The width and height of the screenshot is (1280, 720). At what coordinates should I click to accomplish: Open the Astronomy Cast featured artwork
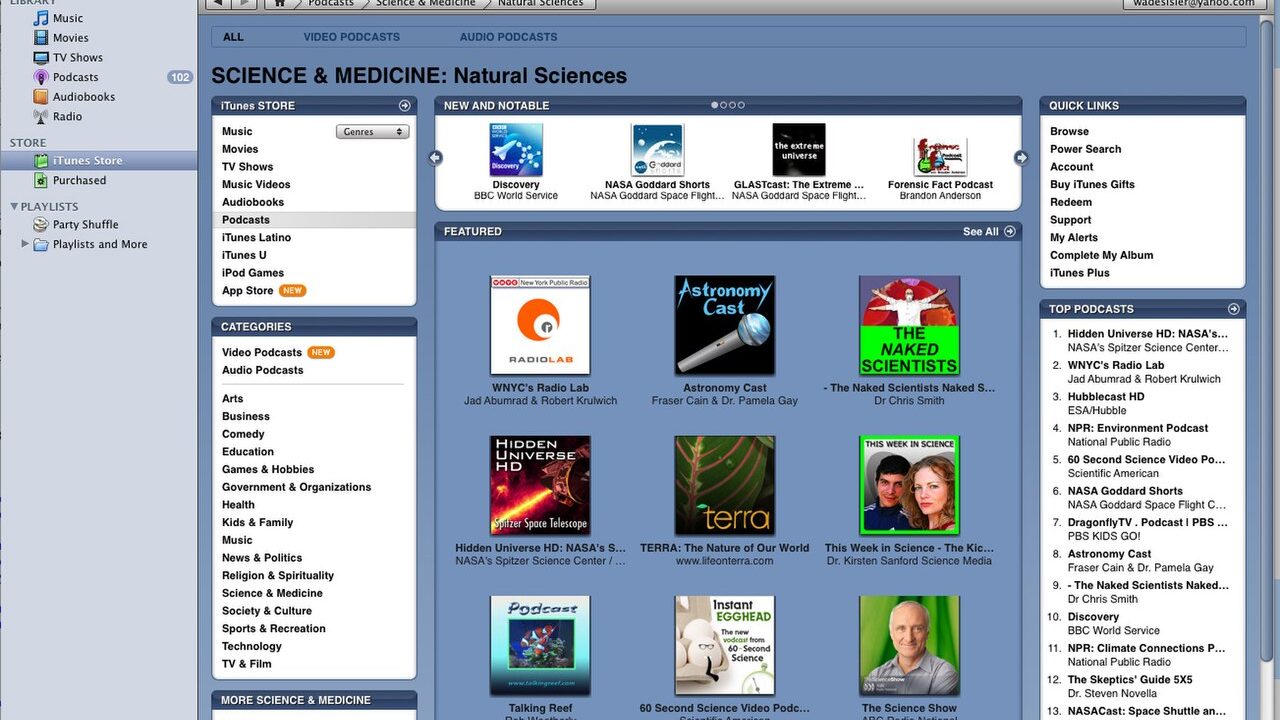[725, 325]
